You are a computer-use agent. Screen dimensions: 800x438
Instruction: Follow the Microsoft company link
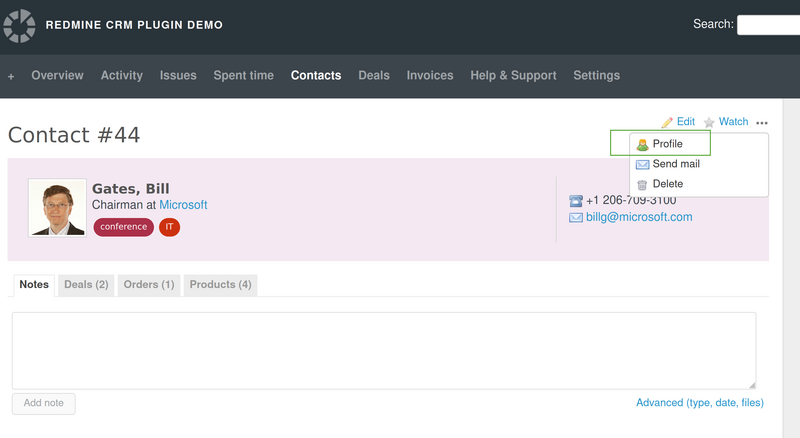183,205
